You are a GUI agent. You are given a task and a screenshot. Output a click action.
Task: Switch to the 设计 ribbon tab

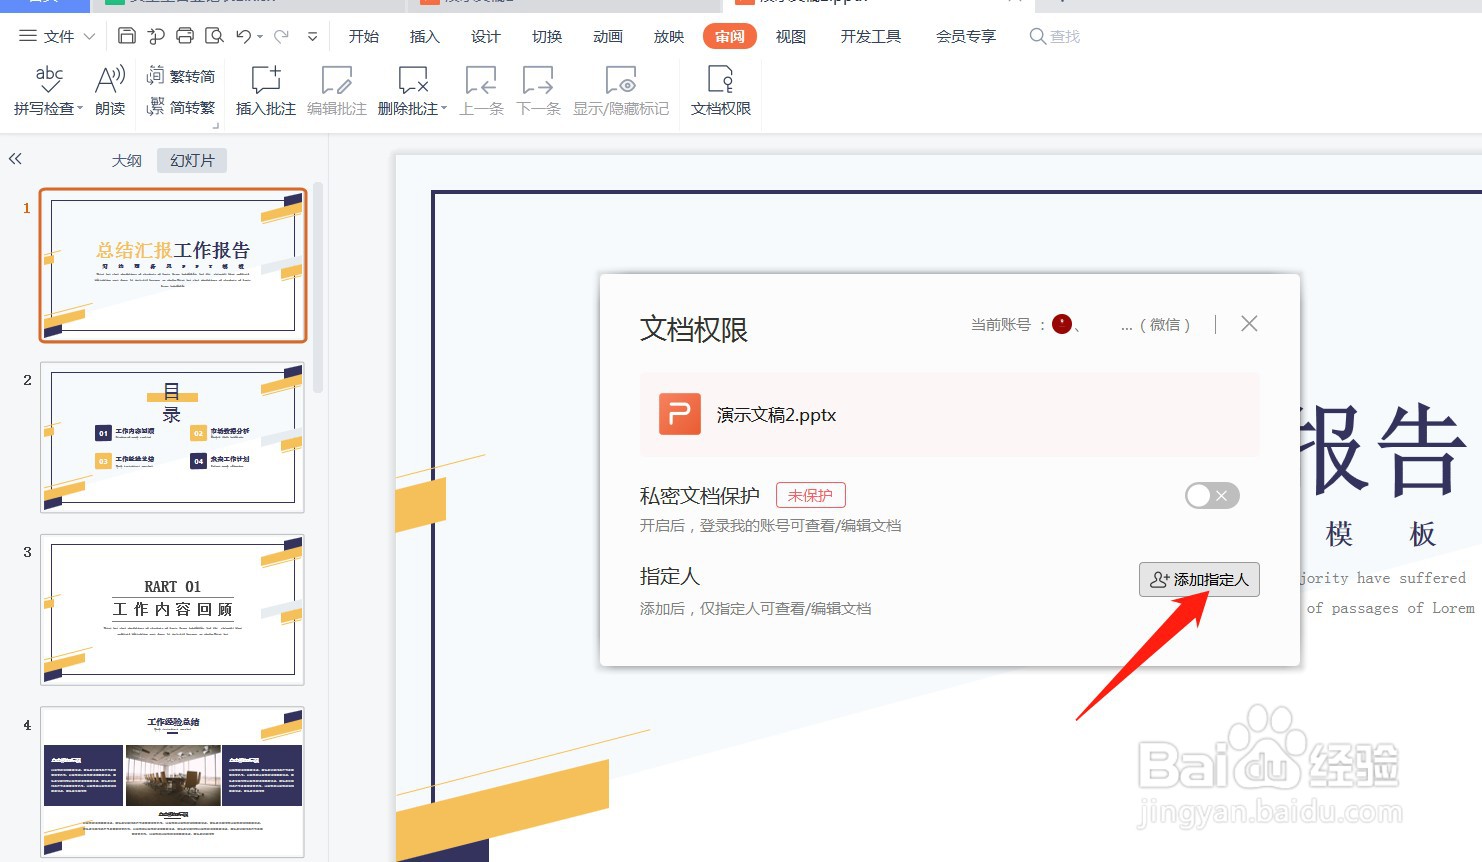point(486,36)
